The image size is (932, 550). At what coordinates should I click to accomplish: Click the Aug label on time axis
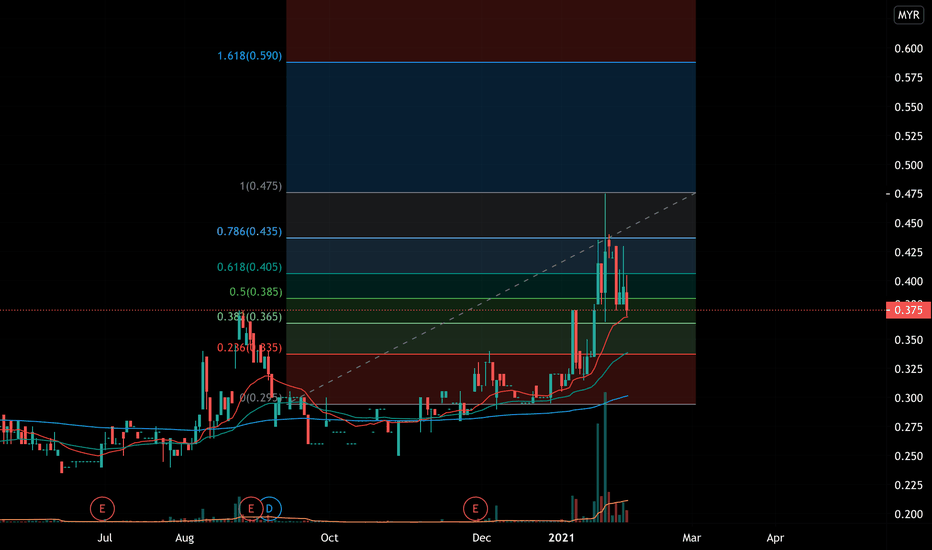click(185, 538)
